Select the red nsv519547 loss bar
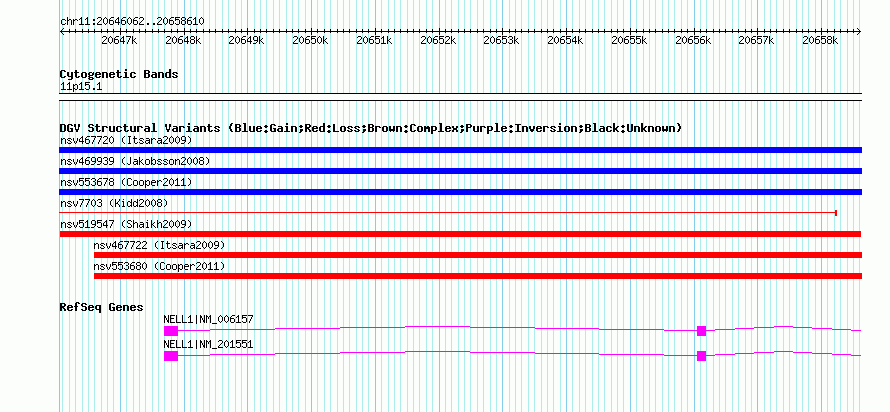 (x=460, y=234)
